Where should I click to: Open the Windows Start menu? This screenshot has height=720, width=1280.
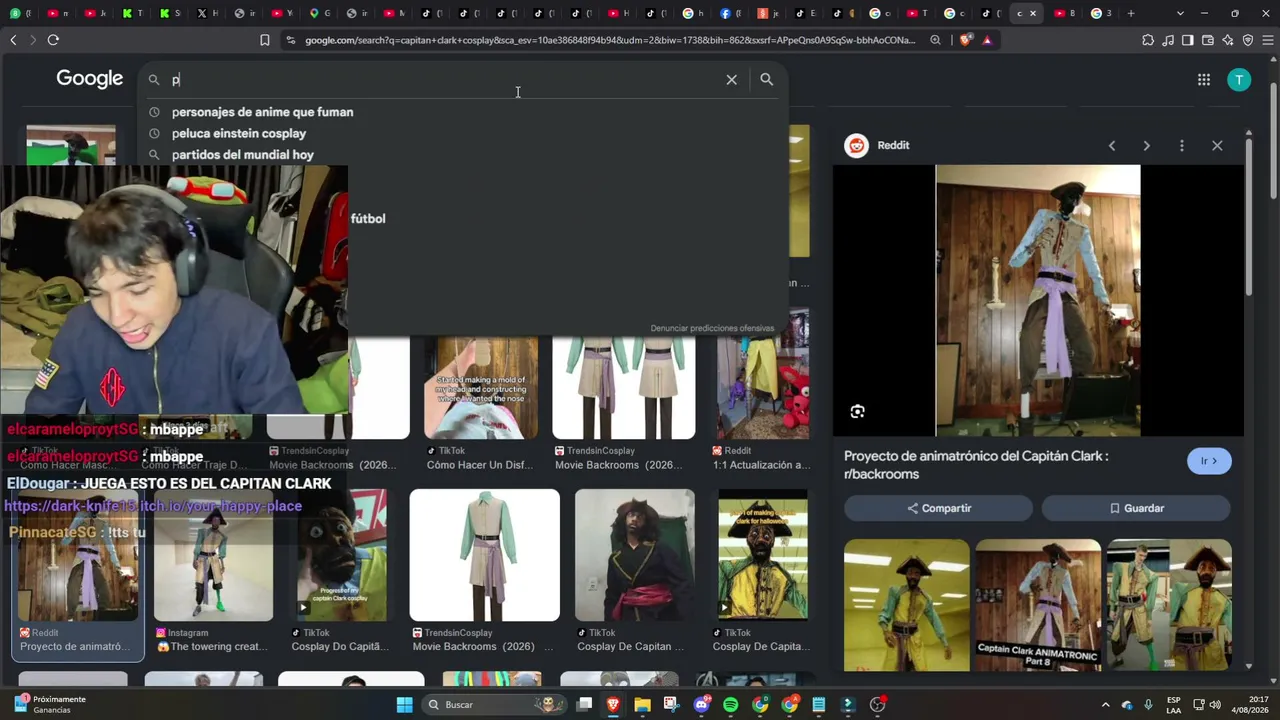click(404, 705)
